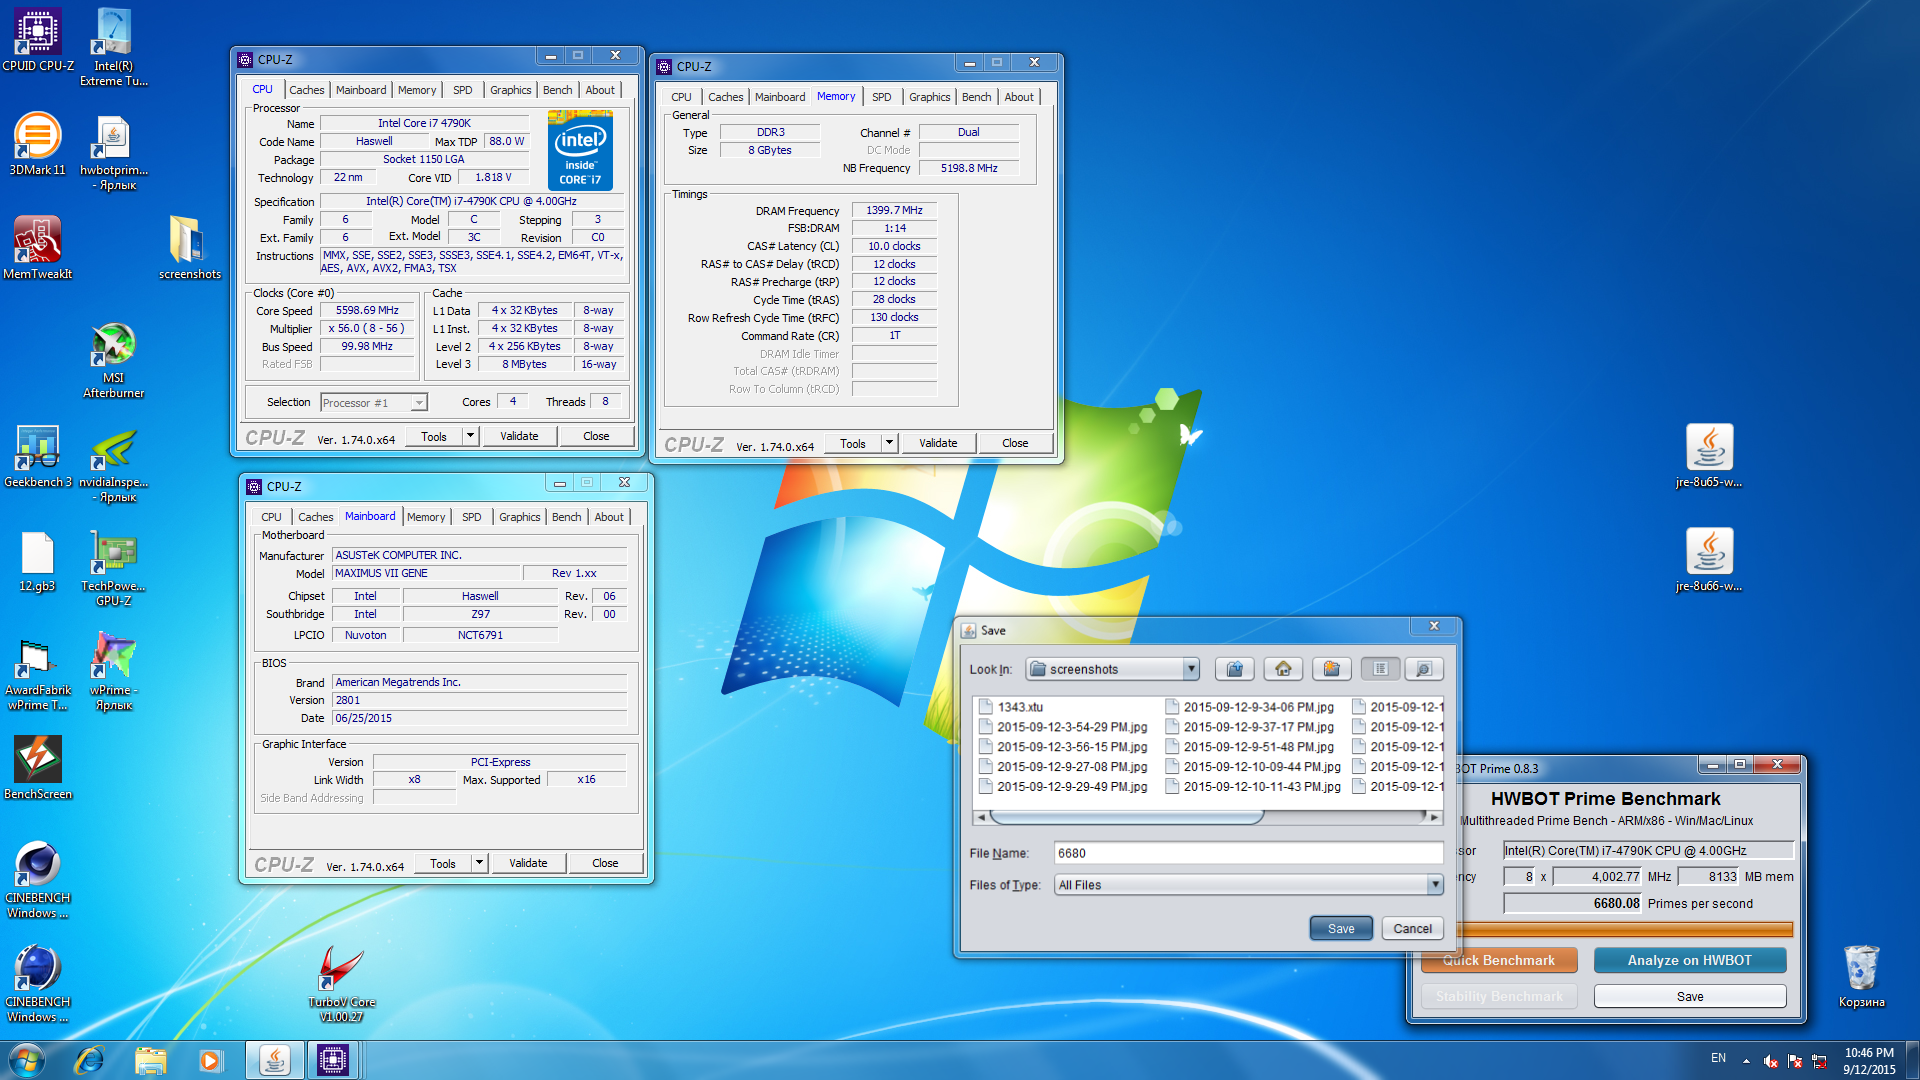Launch BenchScreen desktop icon

38,768
